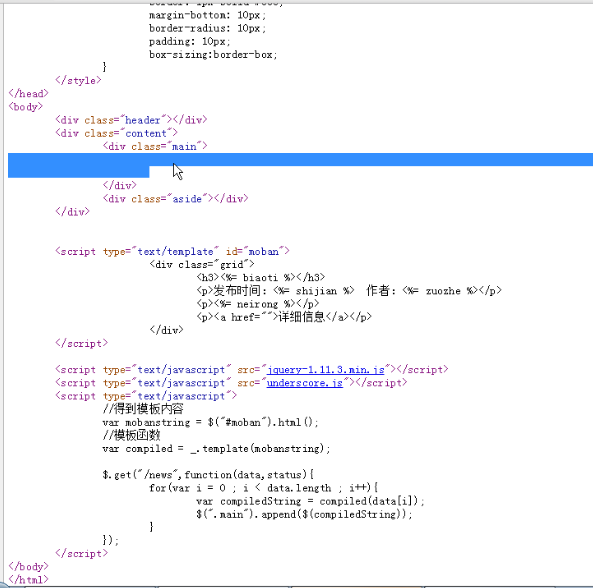The image size is (593, 588).
Task: Click the comment //模板函数
Action: [x=131, y=435]
